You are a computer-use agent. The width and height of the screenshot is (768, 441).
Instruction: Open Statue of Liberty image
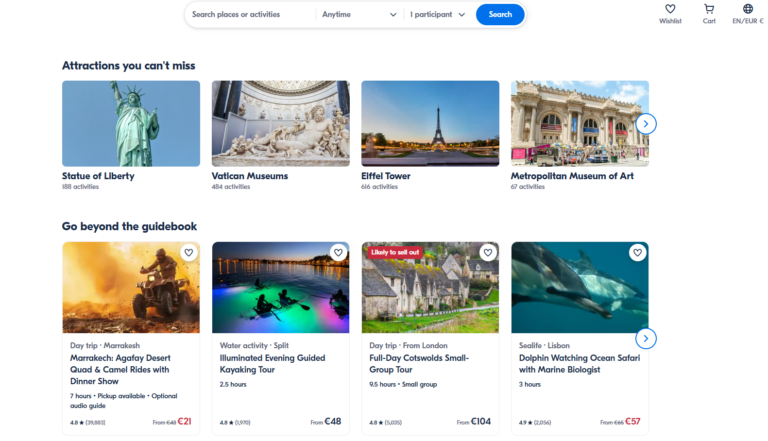(131, 123)
